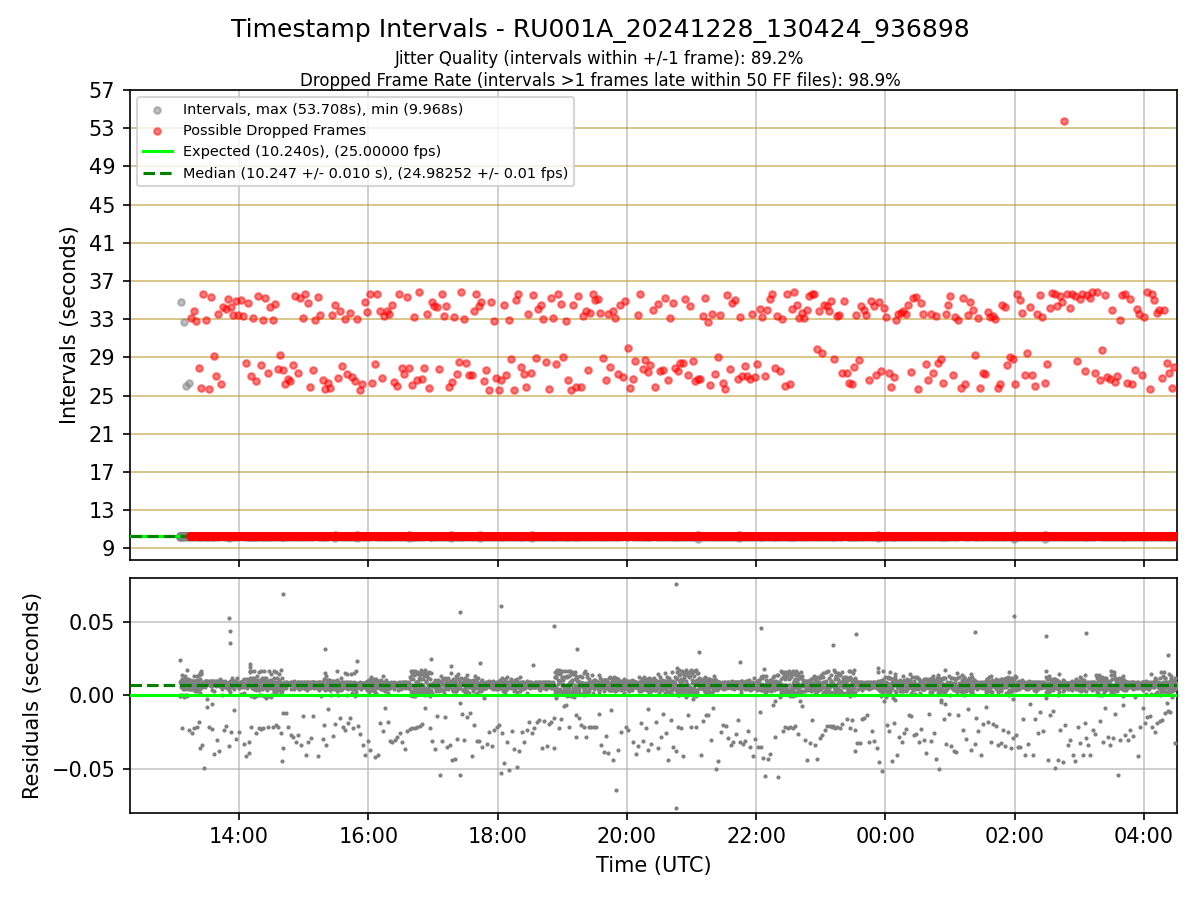Click the y-axis tick label '13'

[102, 510]
